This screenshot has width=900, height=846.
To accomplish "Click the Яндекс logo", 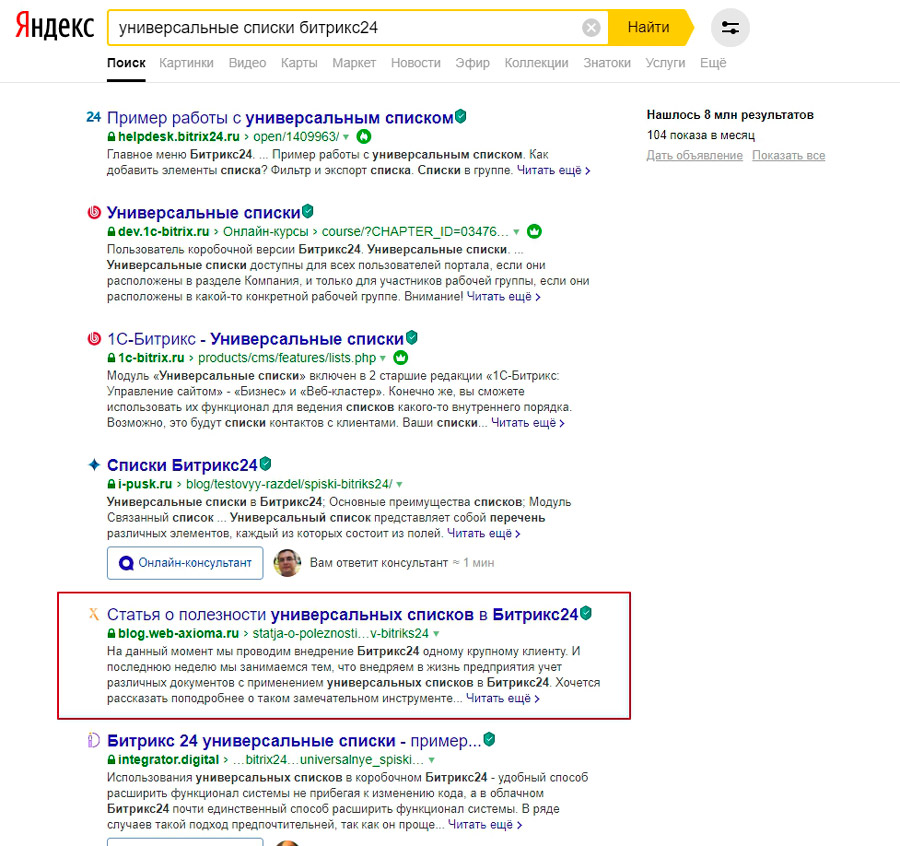I will coord(54,27).
